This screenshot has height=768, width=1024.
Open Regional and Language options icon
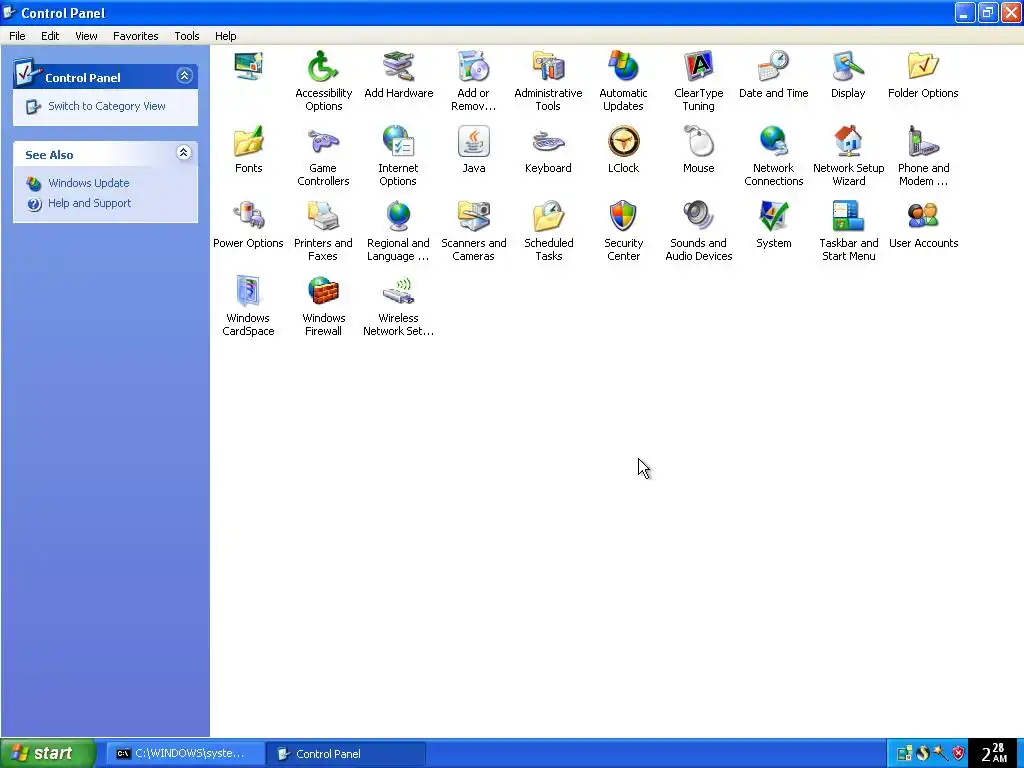(398, 216)
